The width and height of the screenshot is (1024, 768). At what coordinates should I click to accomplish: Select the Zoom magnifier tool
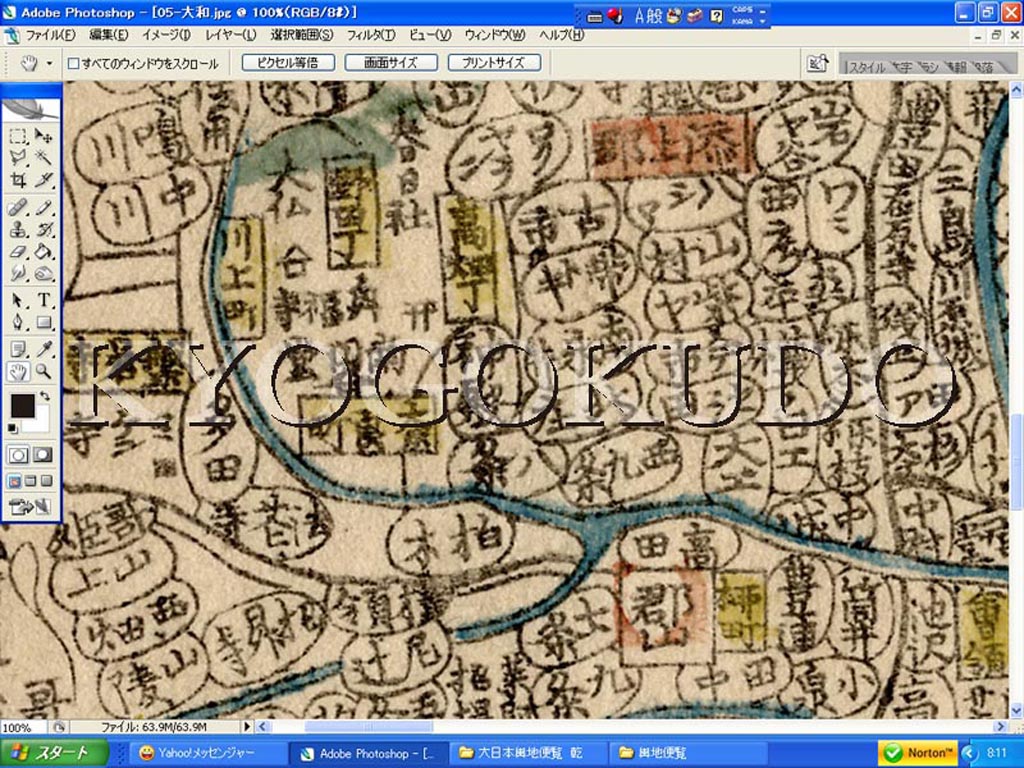[43, 372]
